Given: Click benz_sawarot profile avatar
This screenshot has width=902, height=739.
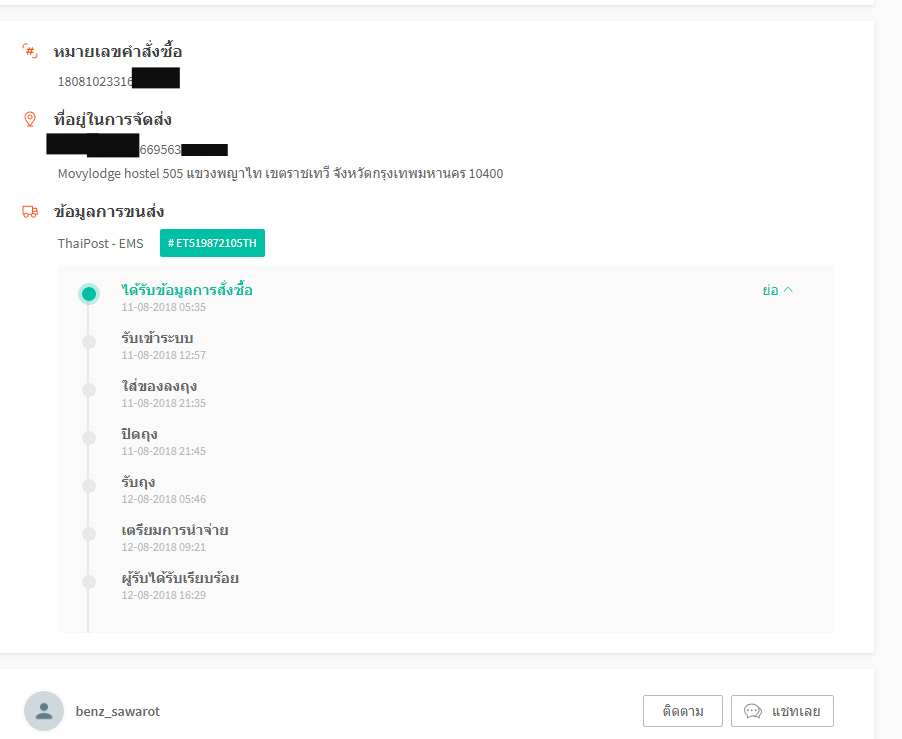Looking at the screenshot, I should 44,711.
